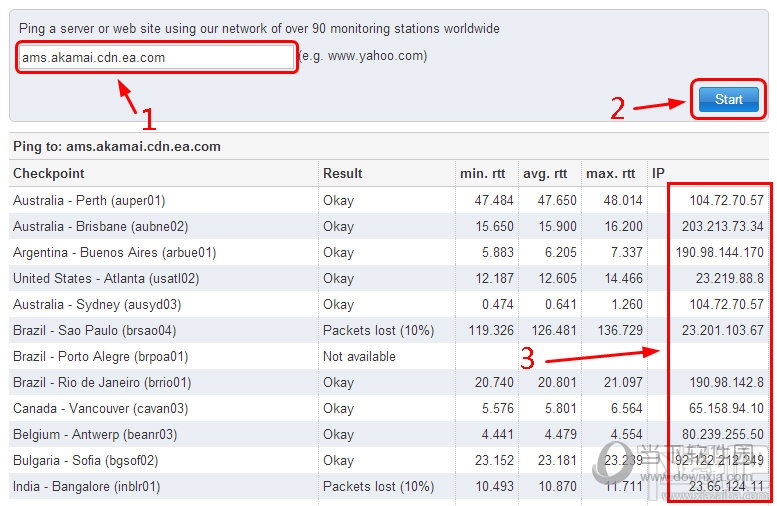The height and width of the screenshot is (506, 777).
Task: Click Canada - Vancouver (cavan03) checkpoint
Action: tap(101, 408)
